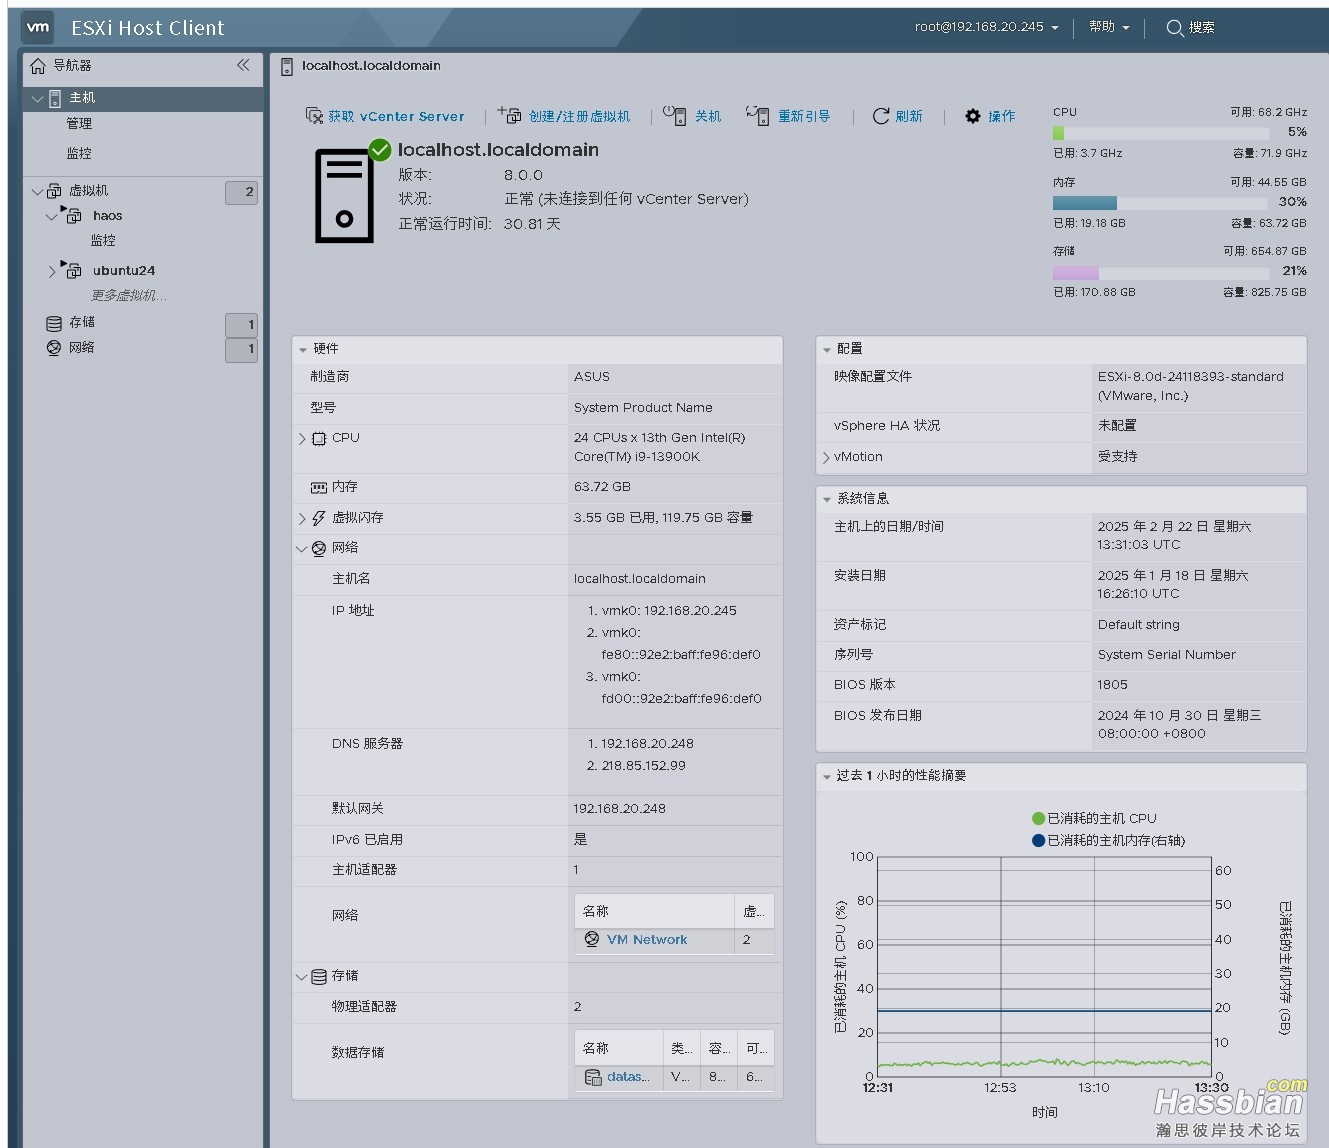Expand the vMotion configuration row

tap(826, 457)
